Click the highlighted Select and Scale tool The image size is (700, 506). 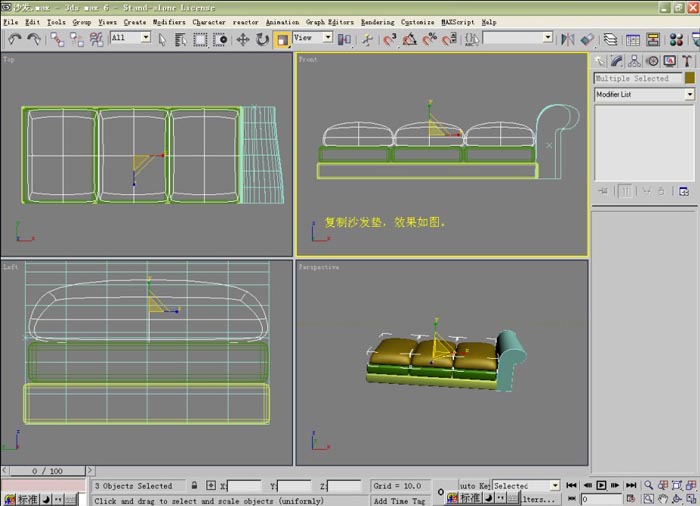tap(282, 40)
